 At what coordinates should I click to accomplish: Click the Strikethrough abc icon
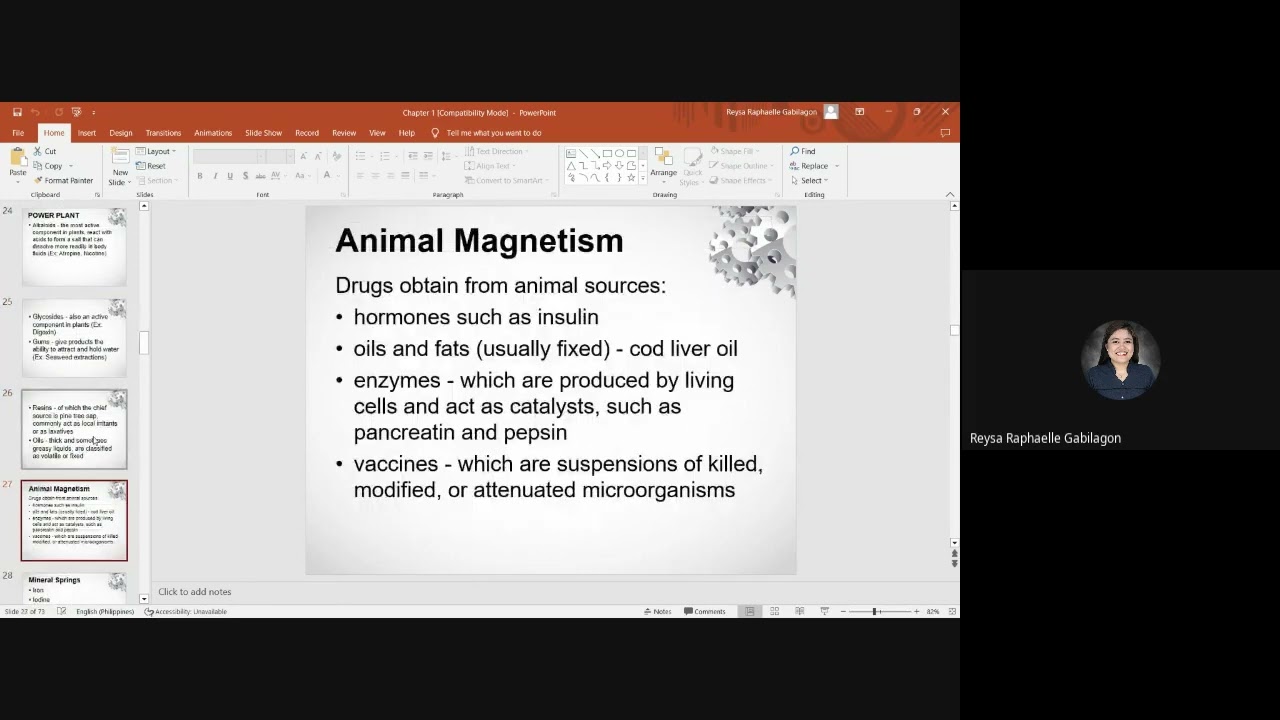point(260,176)
